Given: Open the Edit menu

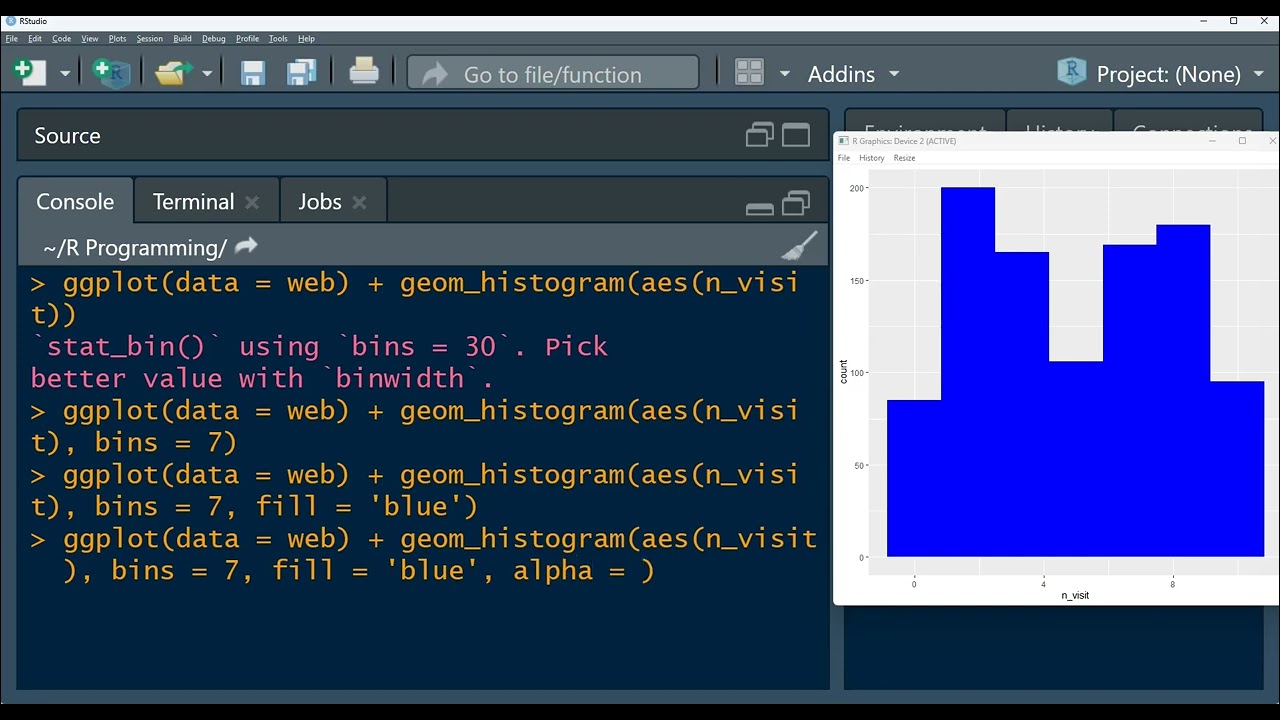Looking at the screenshot, I should pos(35,39).
